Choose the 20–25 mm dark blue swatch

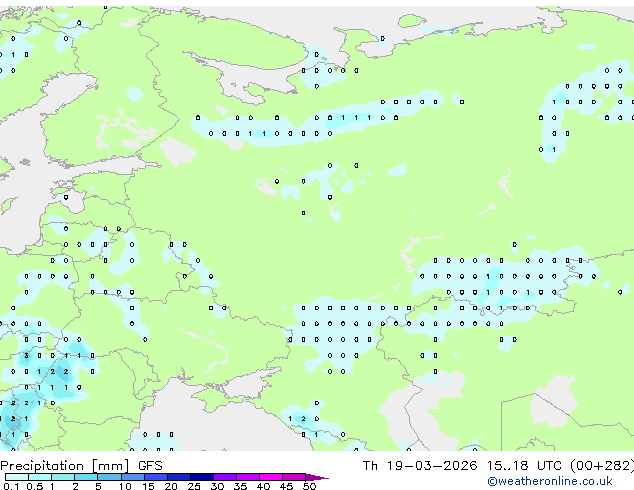click(x=178, y=477)
